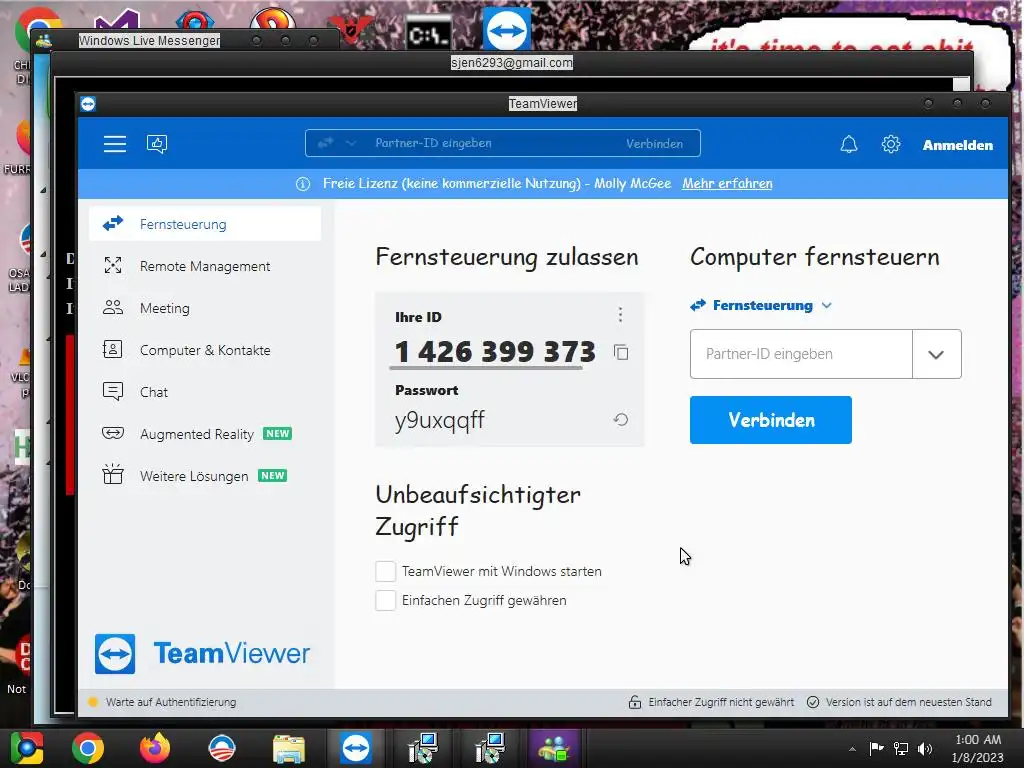Click Warte auf Authentifizierung status

(x=171, y=703)
